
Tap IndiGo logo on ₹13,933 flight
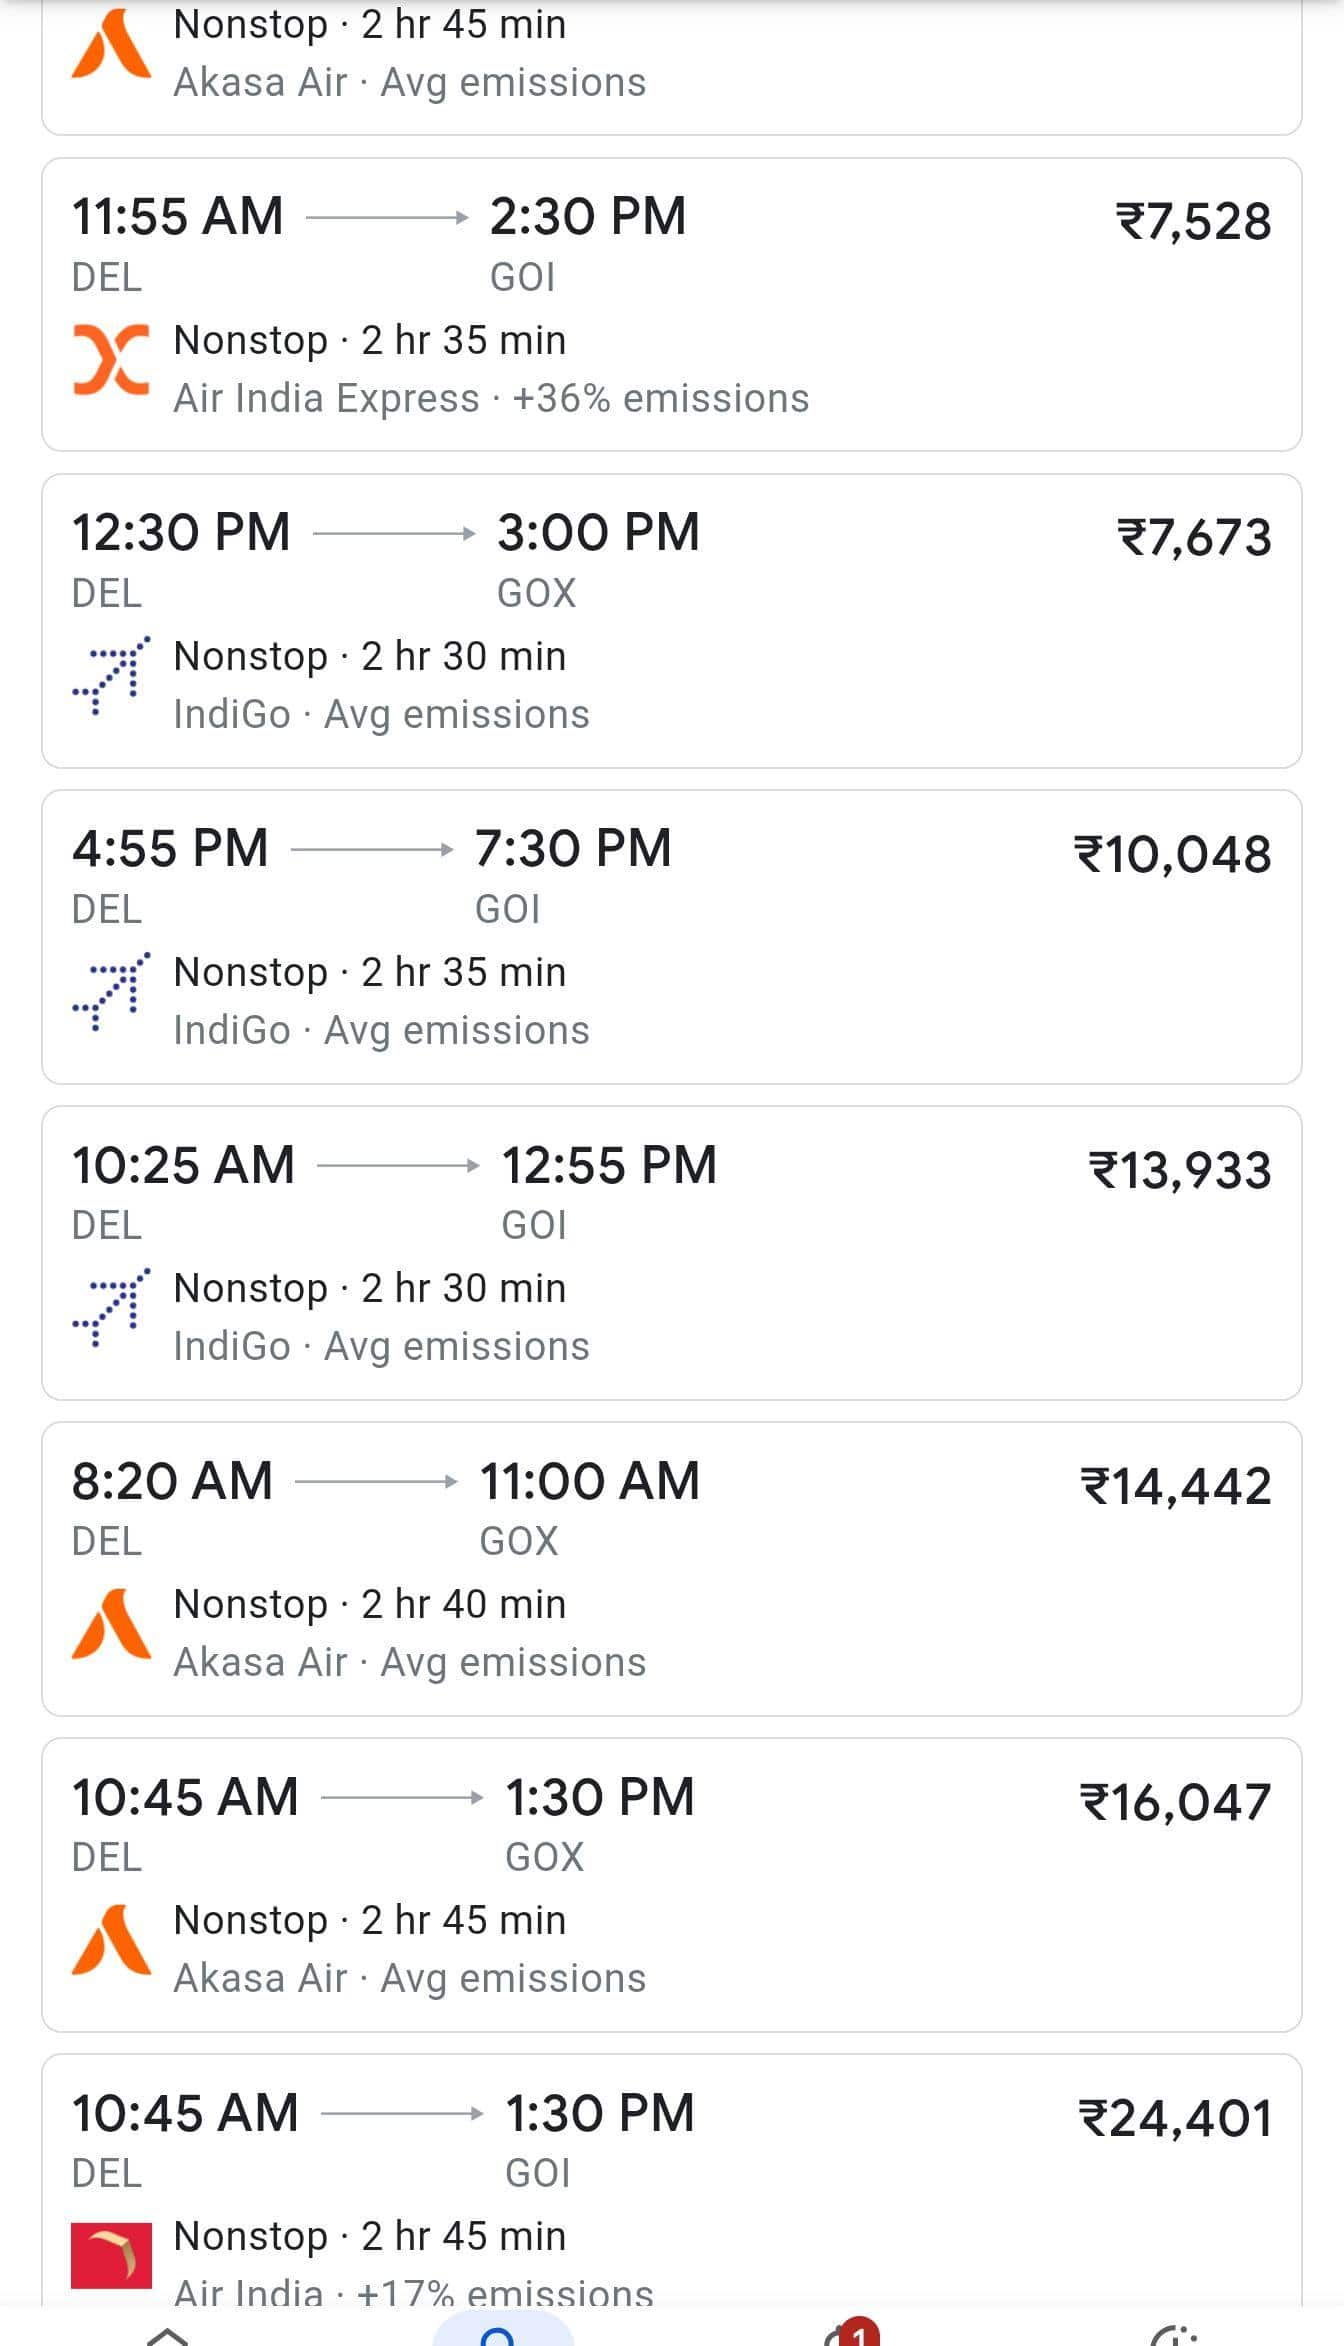(x=111, y=1307)
